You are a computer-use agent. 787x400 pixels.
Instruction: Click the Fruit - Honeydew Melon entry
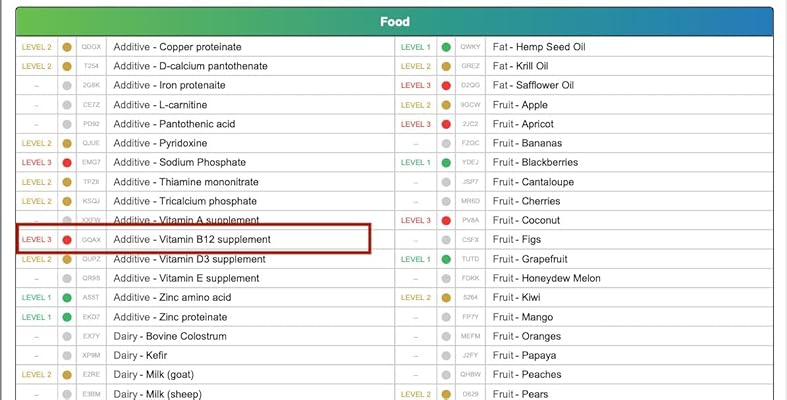[x=546, y=279]
